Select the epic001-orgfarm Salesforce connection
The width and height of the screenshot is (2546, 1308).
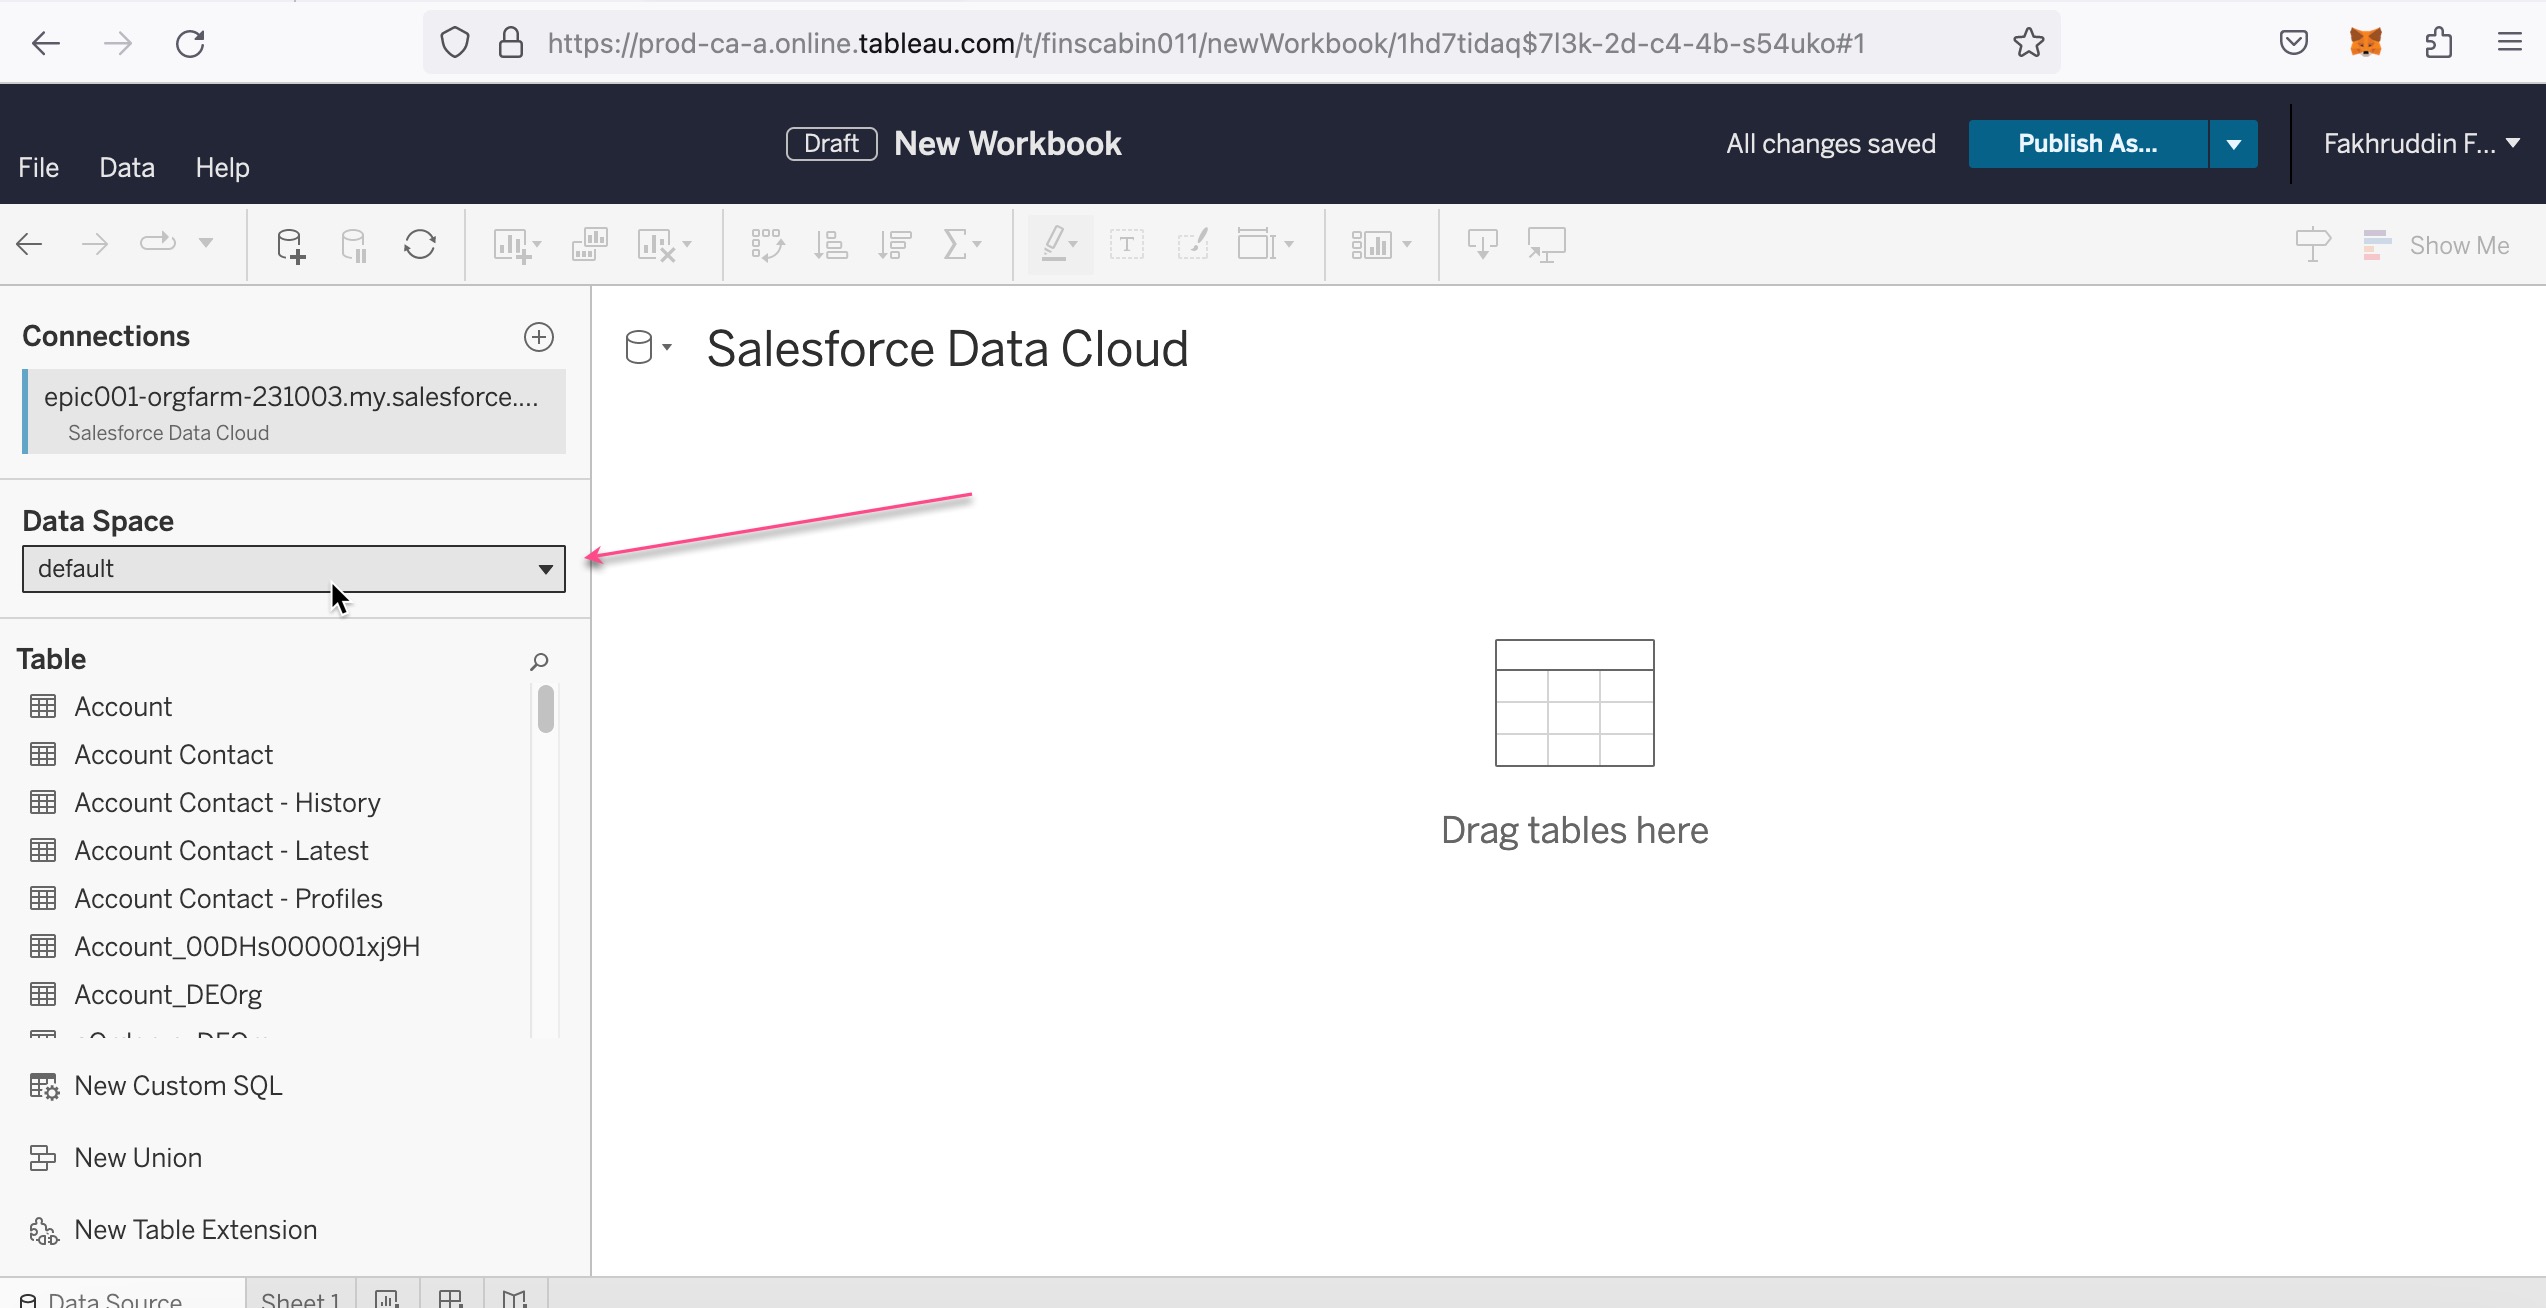coord(294,412)
